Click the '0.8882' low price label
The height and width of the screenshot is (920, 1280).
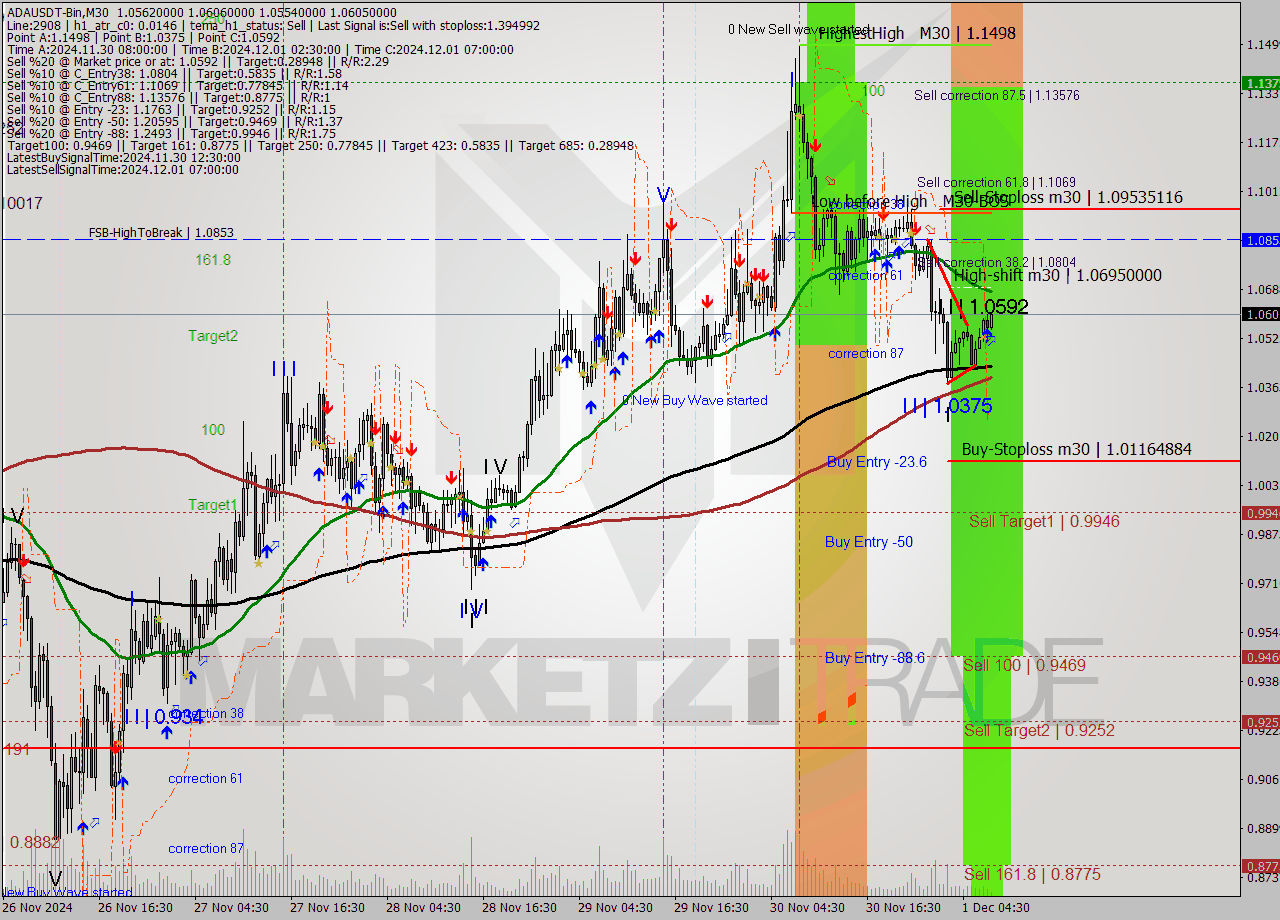[33, 843]
